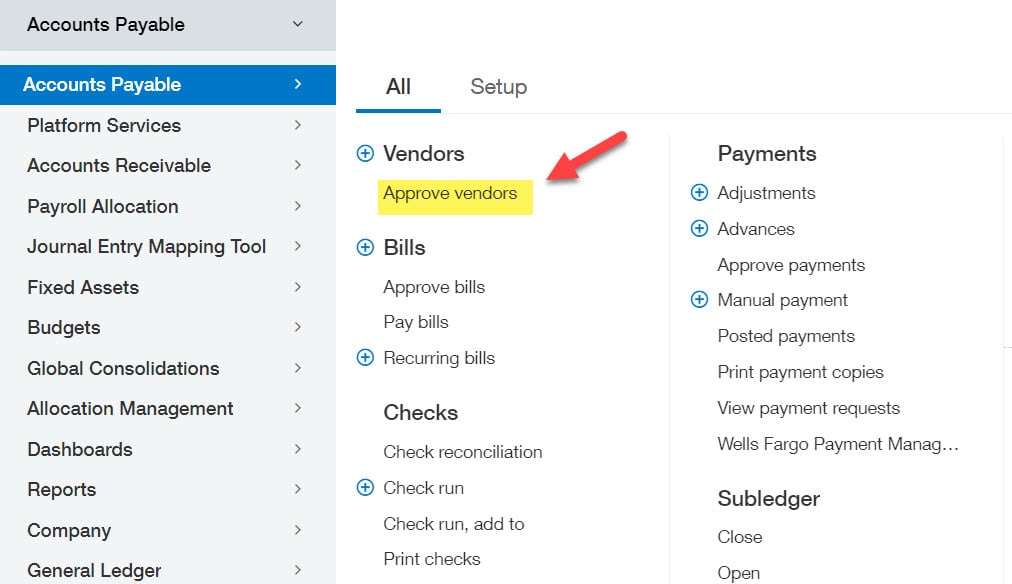The image size is (1012, 584).
Task: Expand the General Ledger submenu arrow
Action: [x=297, y=570]
